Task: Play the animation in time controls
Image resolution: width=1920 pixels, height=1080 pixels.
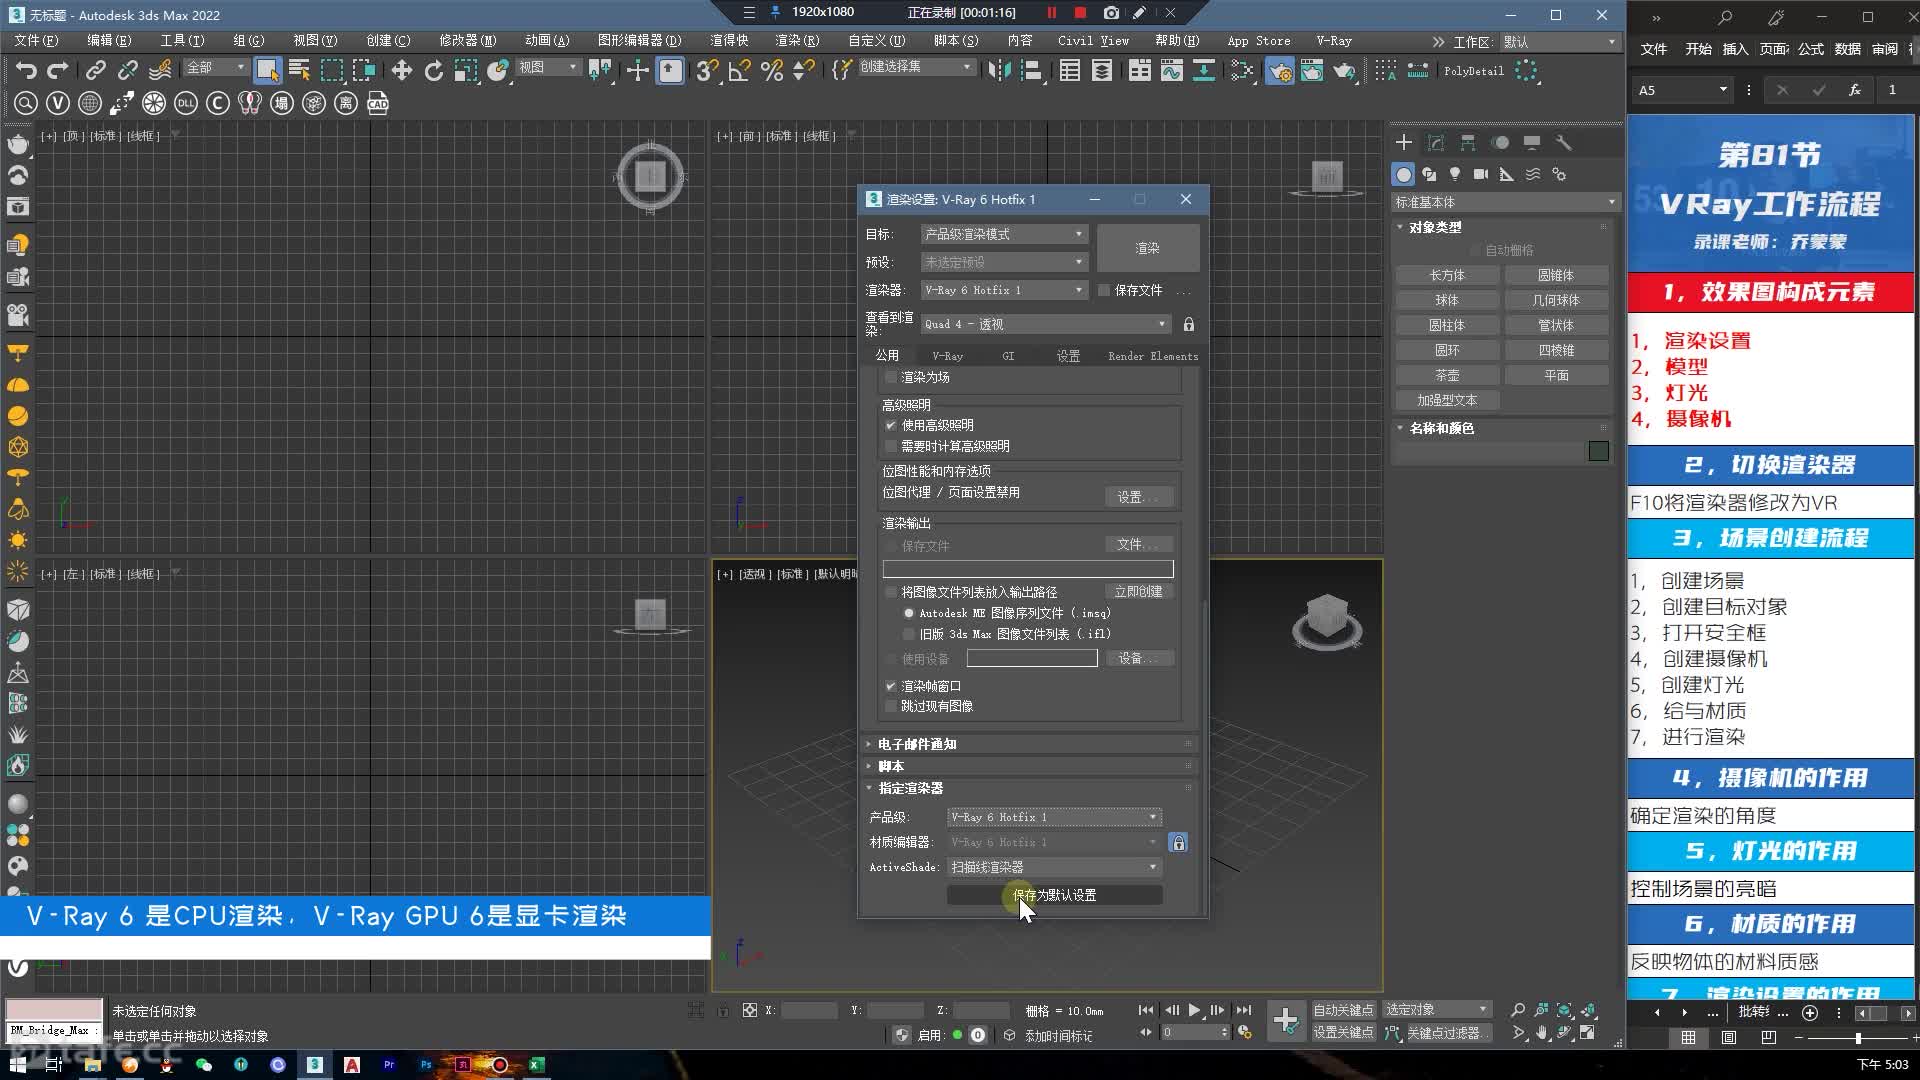Action: click(1194, 1010)
